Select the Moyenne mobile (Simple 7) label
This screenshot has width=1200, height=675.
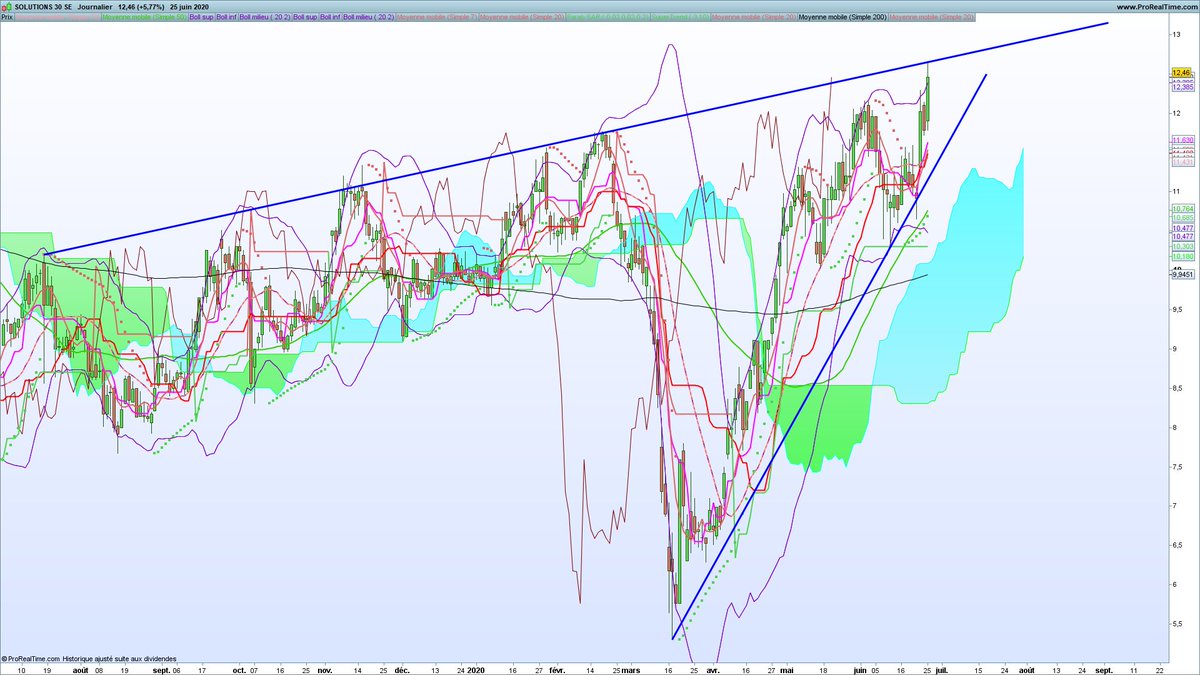[x=437, y=17]
